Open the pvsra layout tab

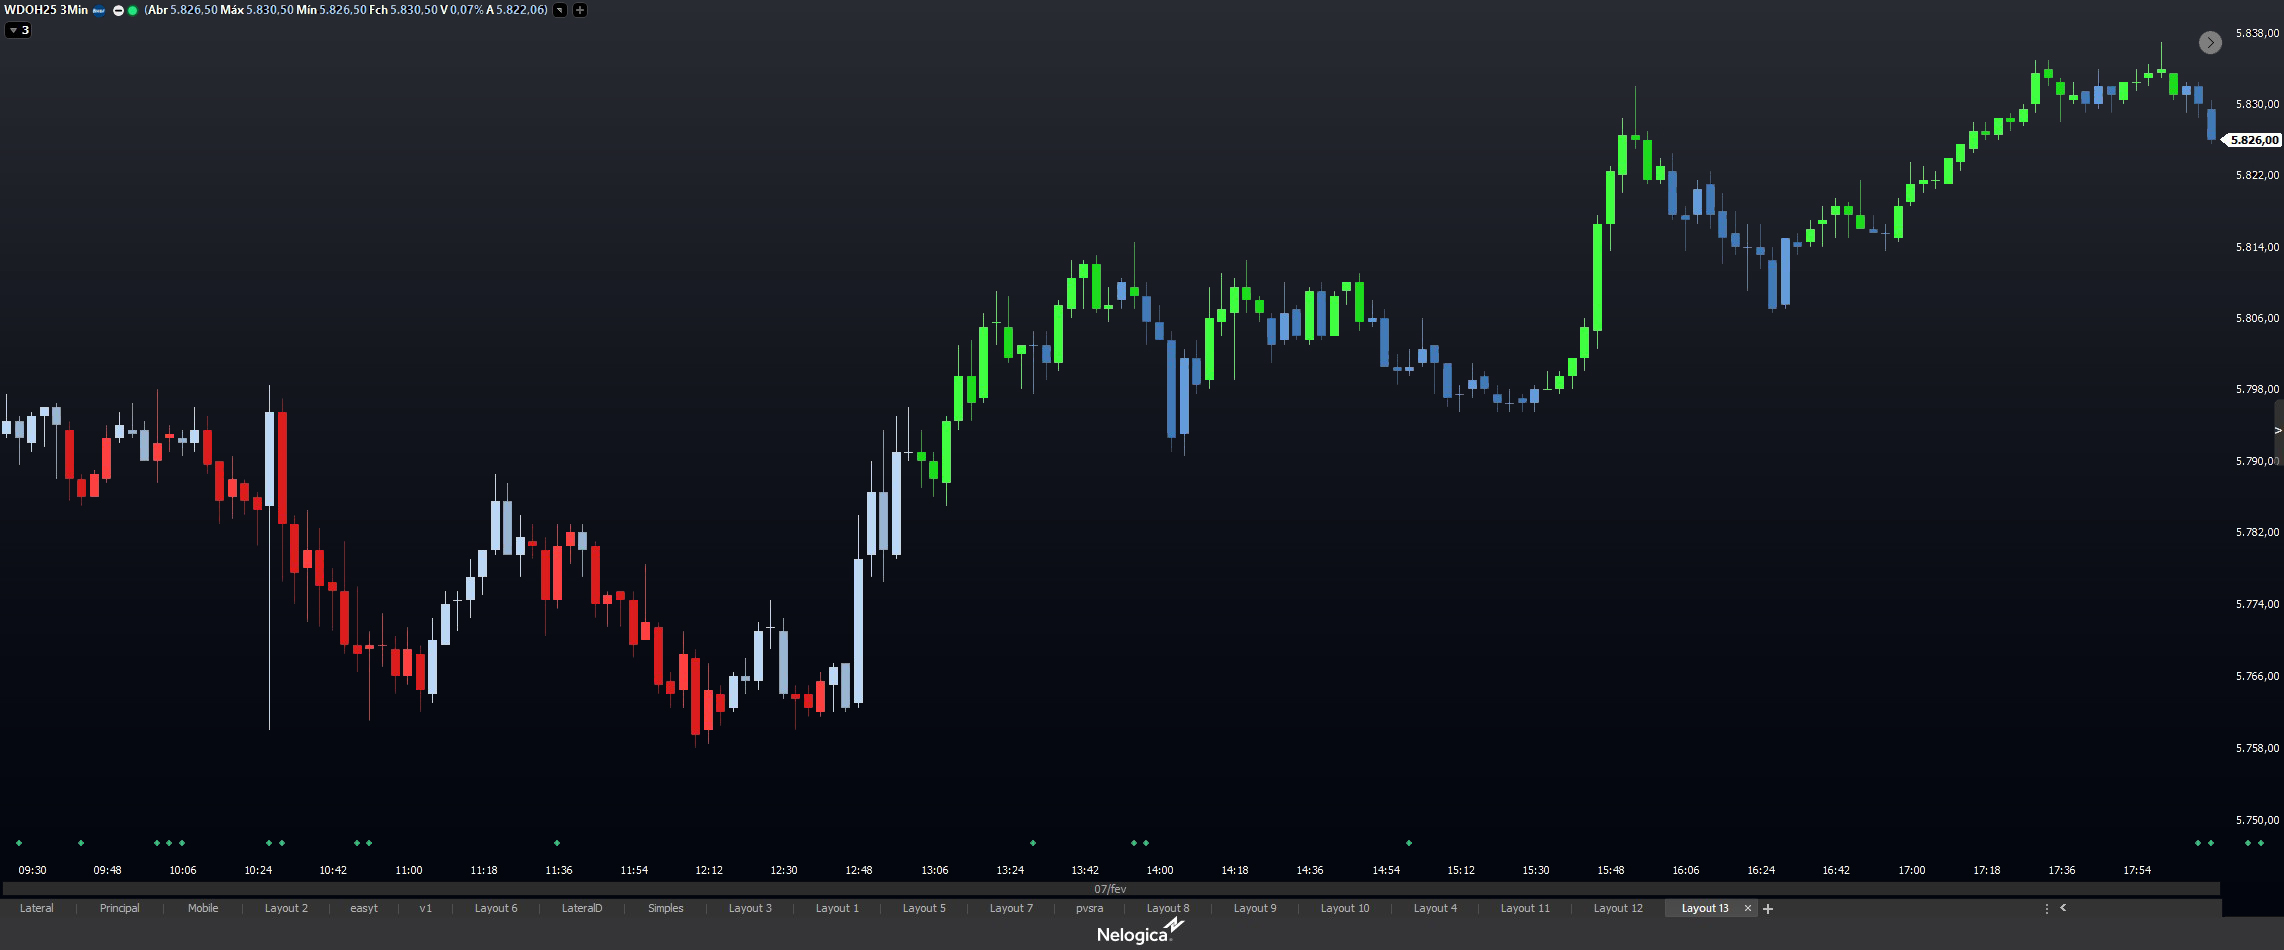[x=1089, y=908]
